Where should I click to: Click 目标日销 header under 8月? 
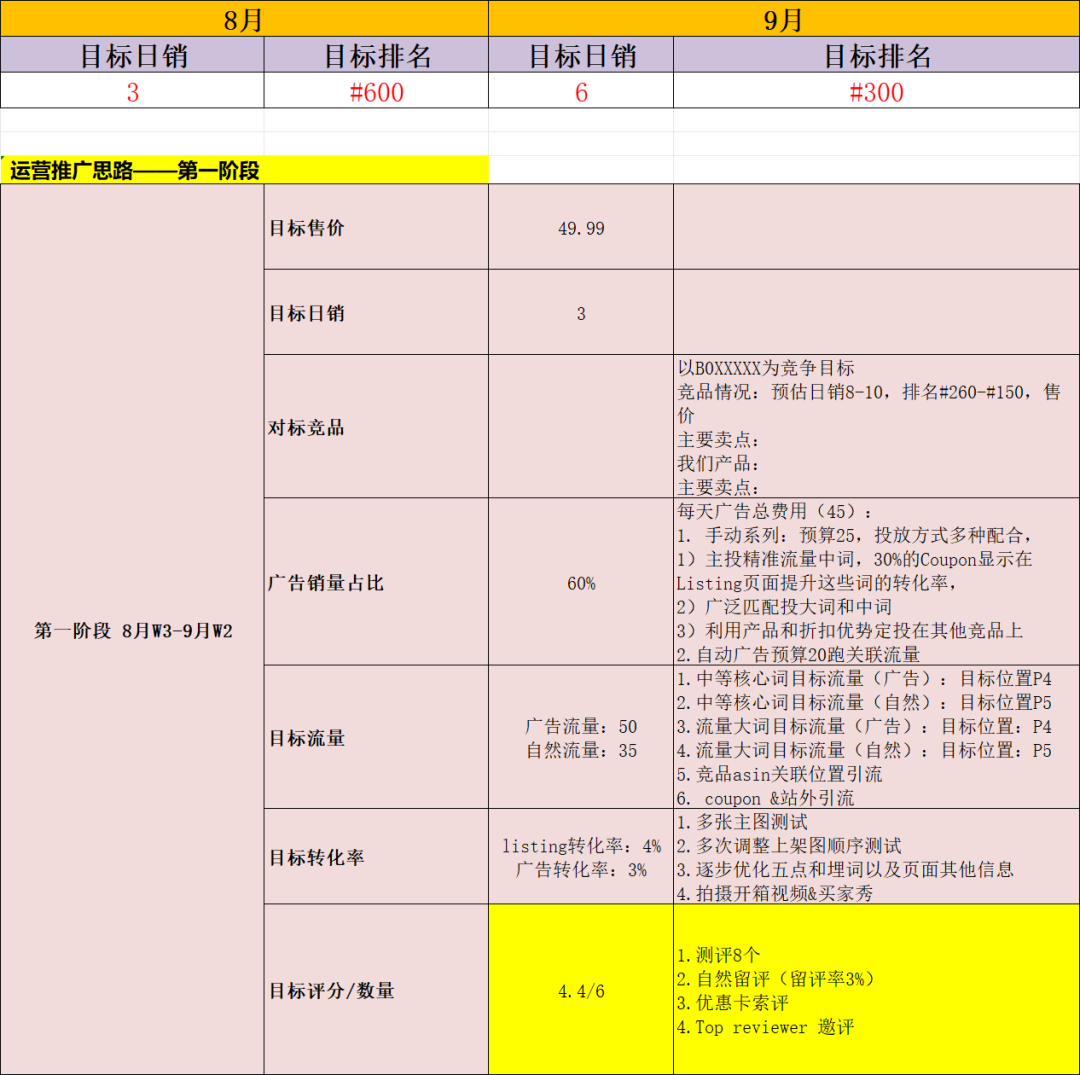coord(132,54)
